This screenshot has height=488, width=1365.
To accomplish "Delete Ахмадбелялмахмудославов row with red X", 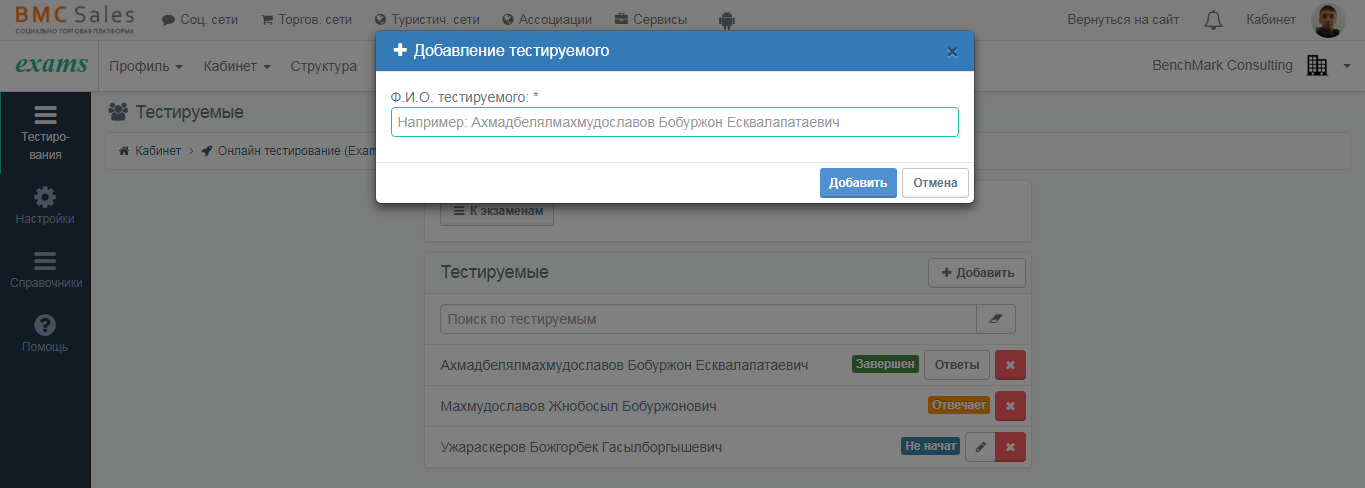I will tap(1010, 365).
